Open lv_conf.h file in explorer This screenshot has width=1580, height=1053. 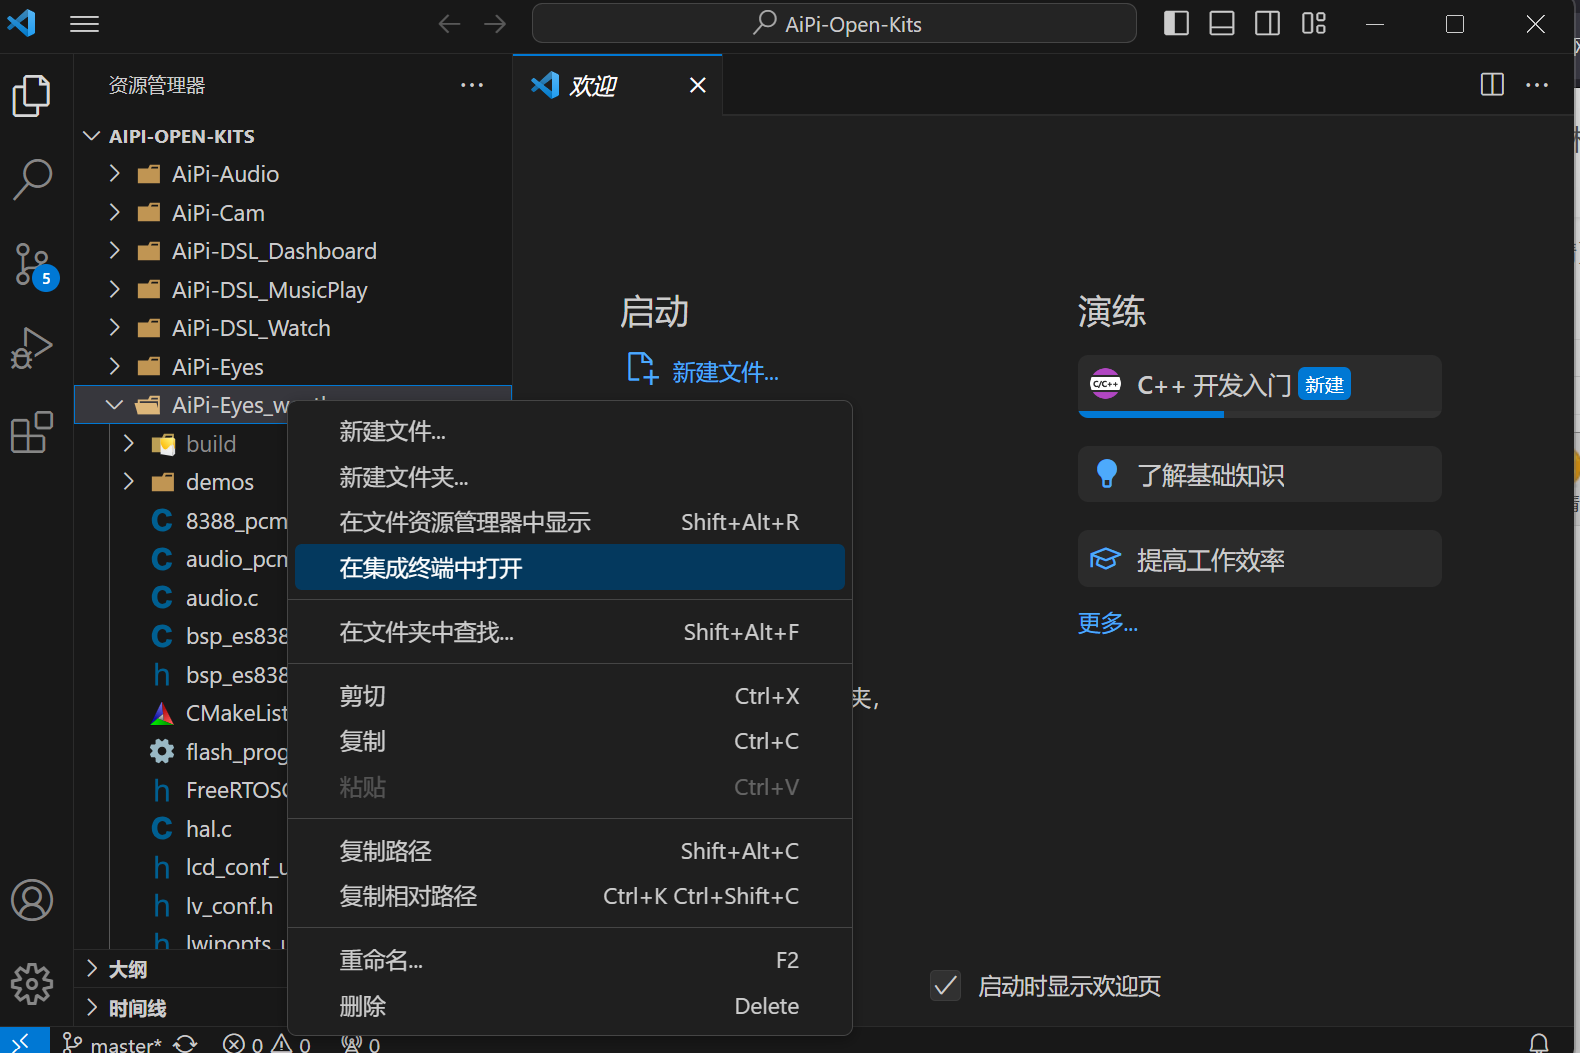pos(182,906)
